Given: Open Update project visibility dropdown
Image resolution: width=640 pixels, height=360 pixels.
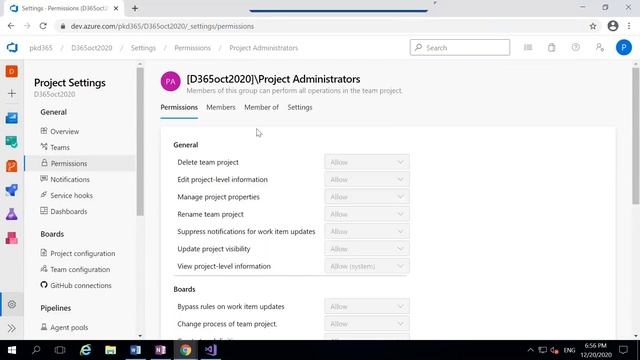Looking at the screenshot, I should pyautogui.click(x=367, y=249).
